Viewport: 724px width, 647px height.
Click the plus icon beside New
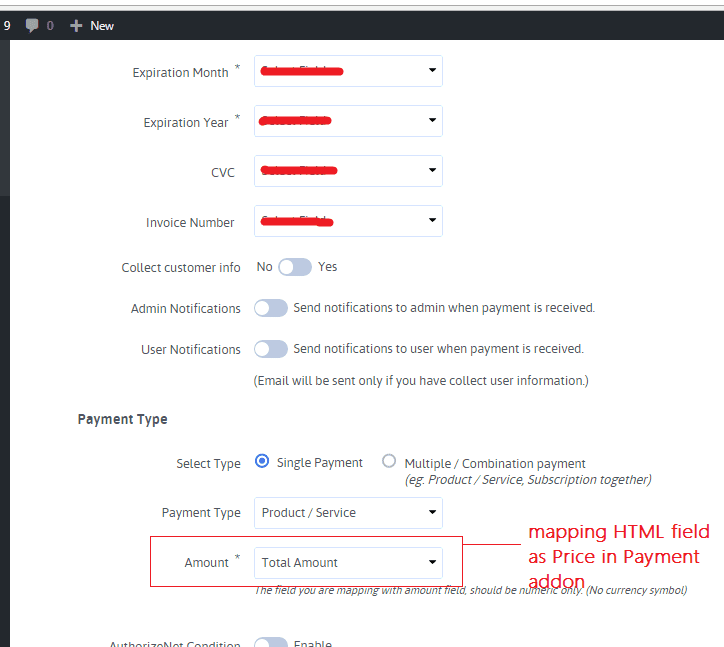(76, 25)
